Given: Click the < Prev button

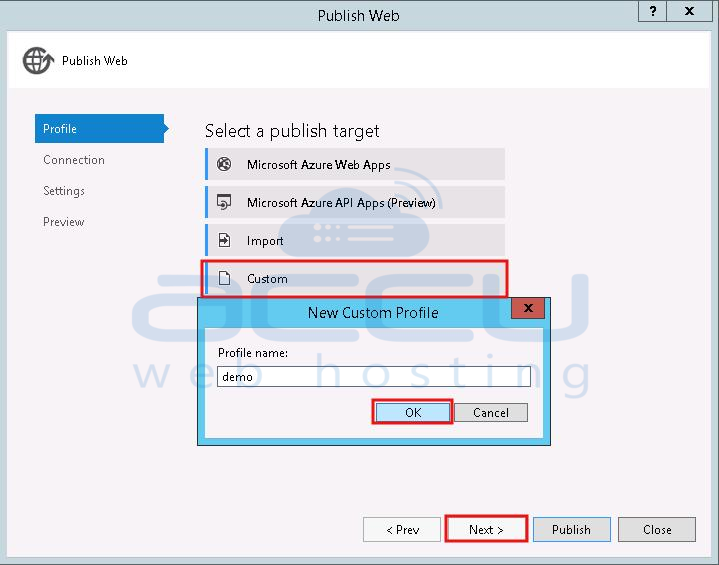Looking at the screenshot, I should (402, 530).
